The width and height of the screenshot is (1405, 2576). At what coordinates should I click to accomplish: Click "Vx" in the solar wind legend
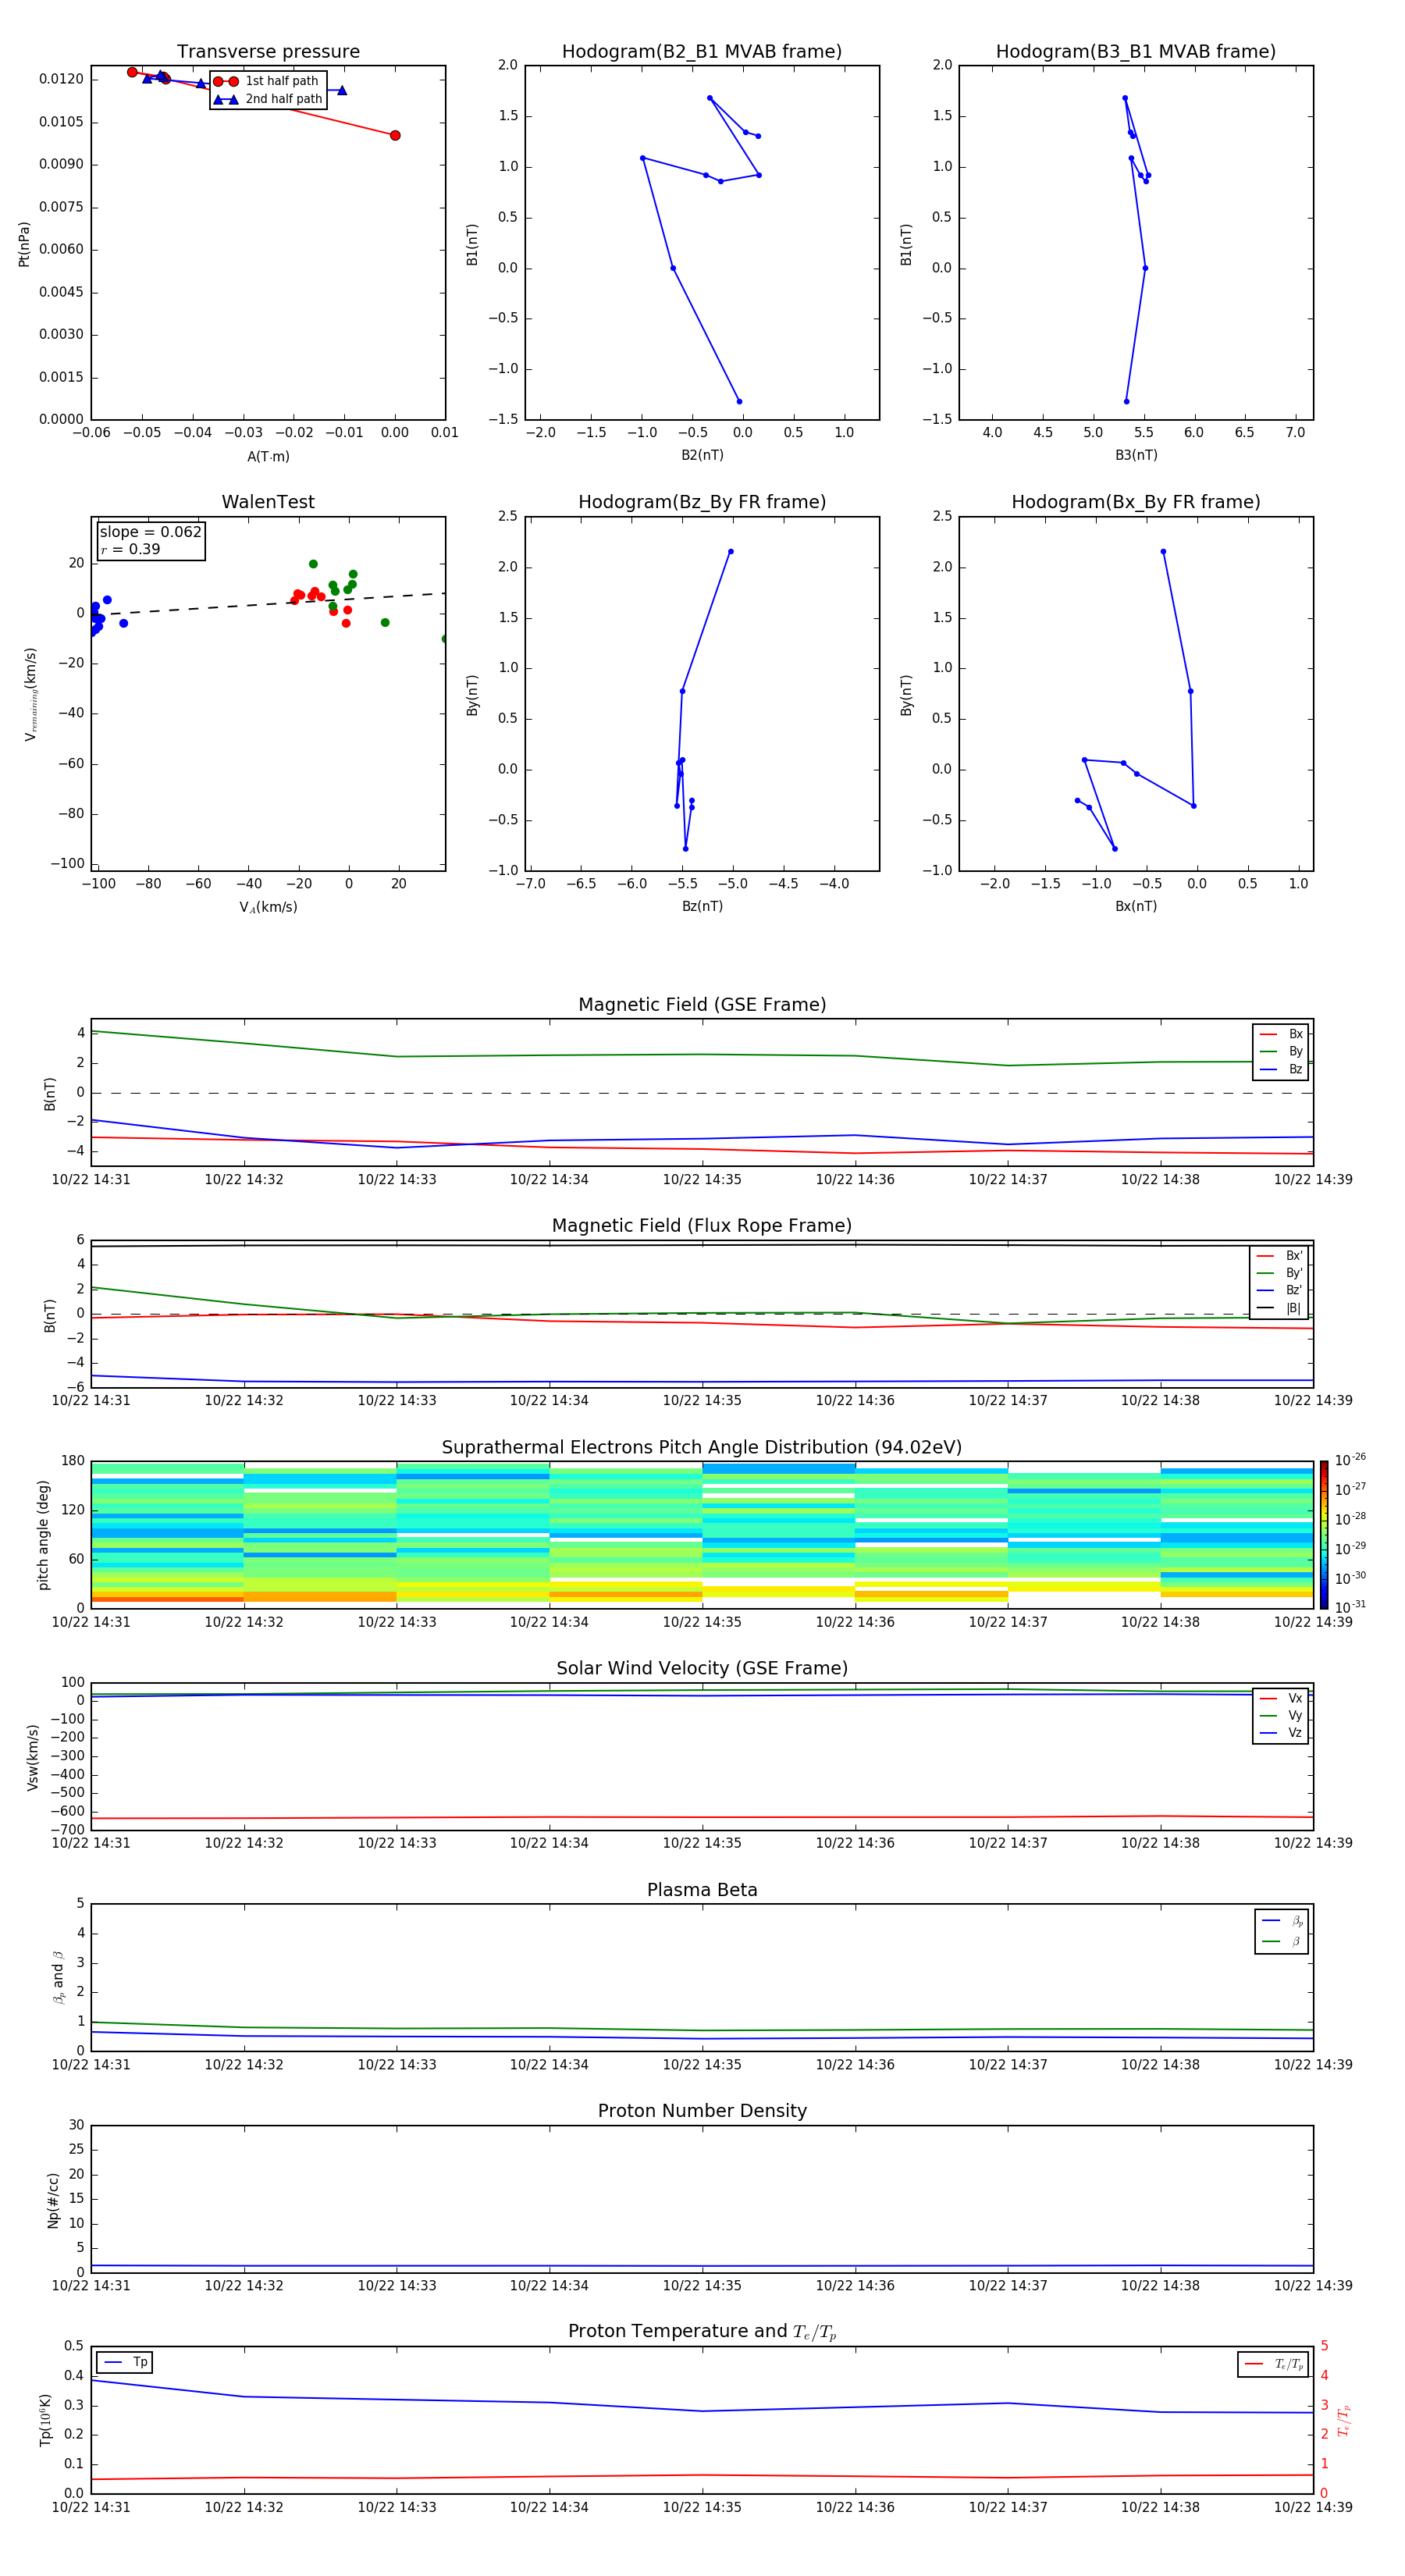coord(1295,1698)
